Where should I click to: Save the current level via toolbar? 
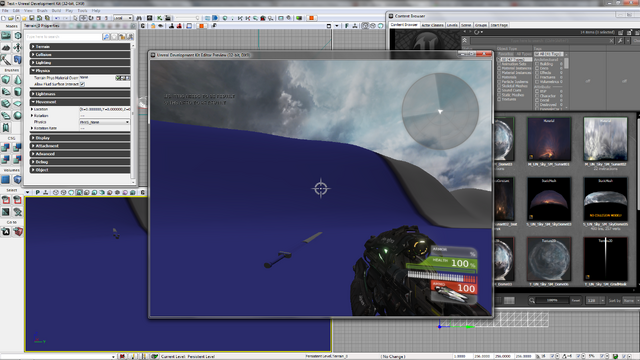tap(31, 18)
